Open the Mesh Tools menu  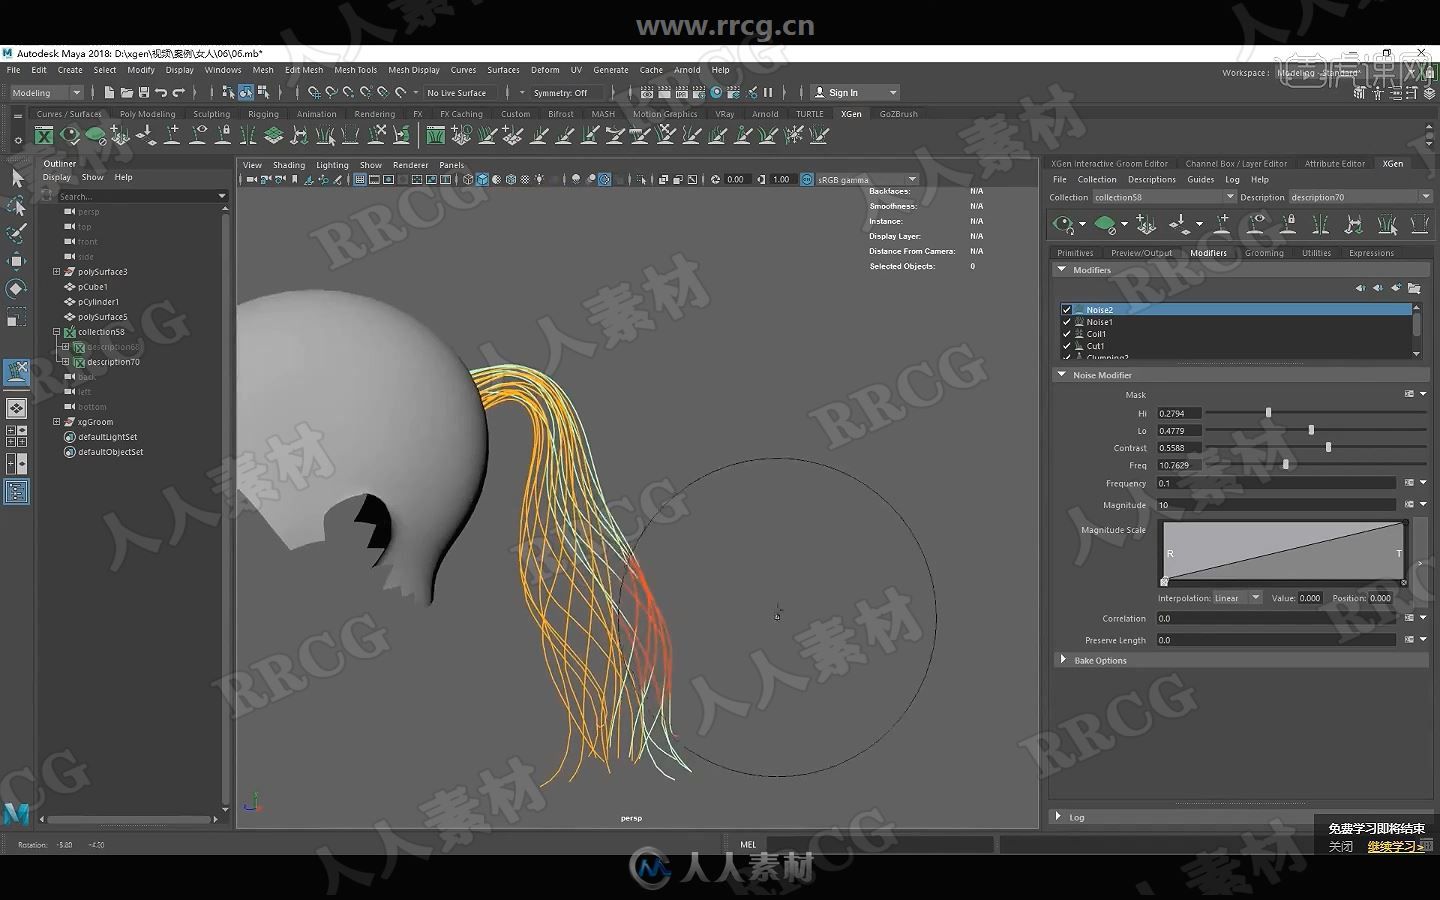(355, 70)
